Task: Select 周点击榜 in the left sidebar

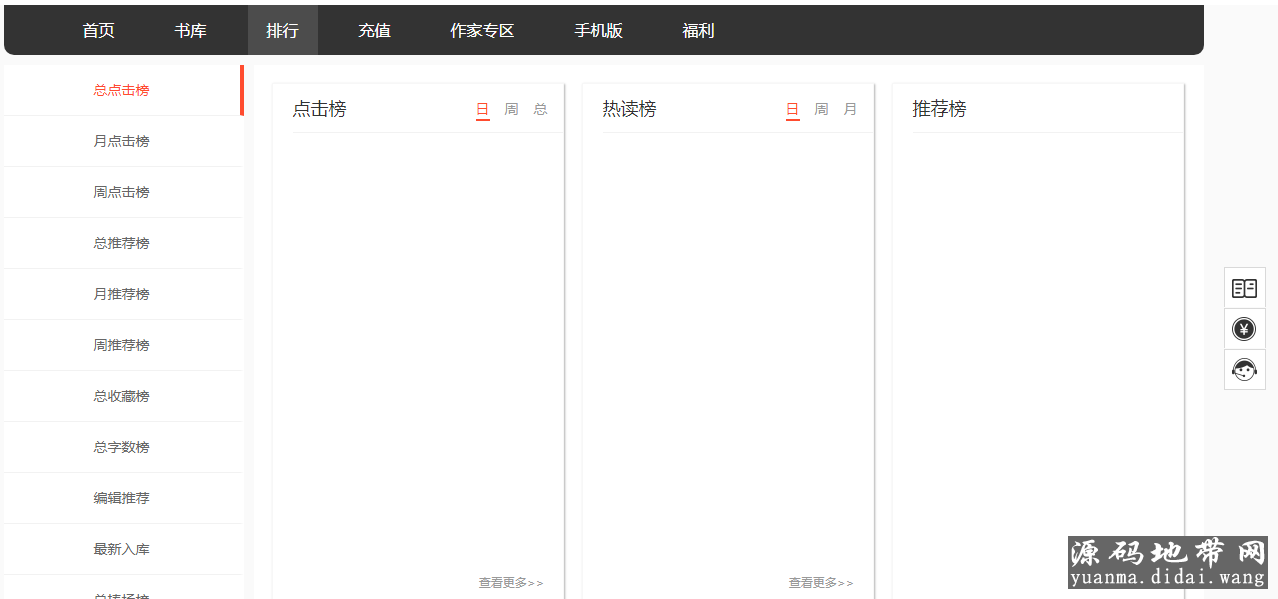Action: pos(122,192)
